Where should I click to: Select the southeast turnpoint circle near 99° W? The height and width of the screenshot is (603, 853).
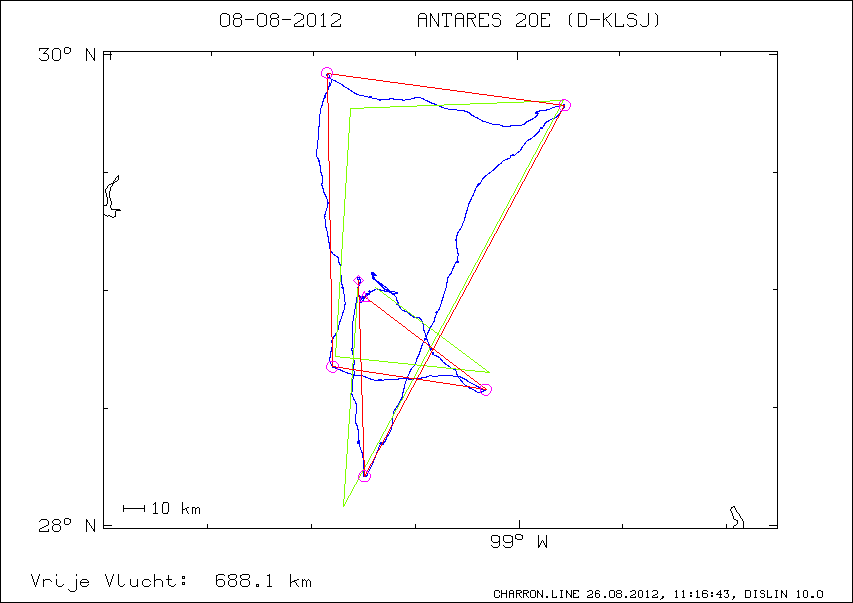pyautogui.click(x=486, y=390)
